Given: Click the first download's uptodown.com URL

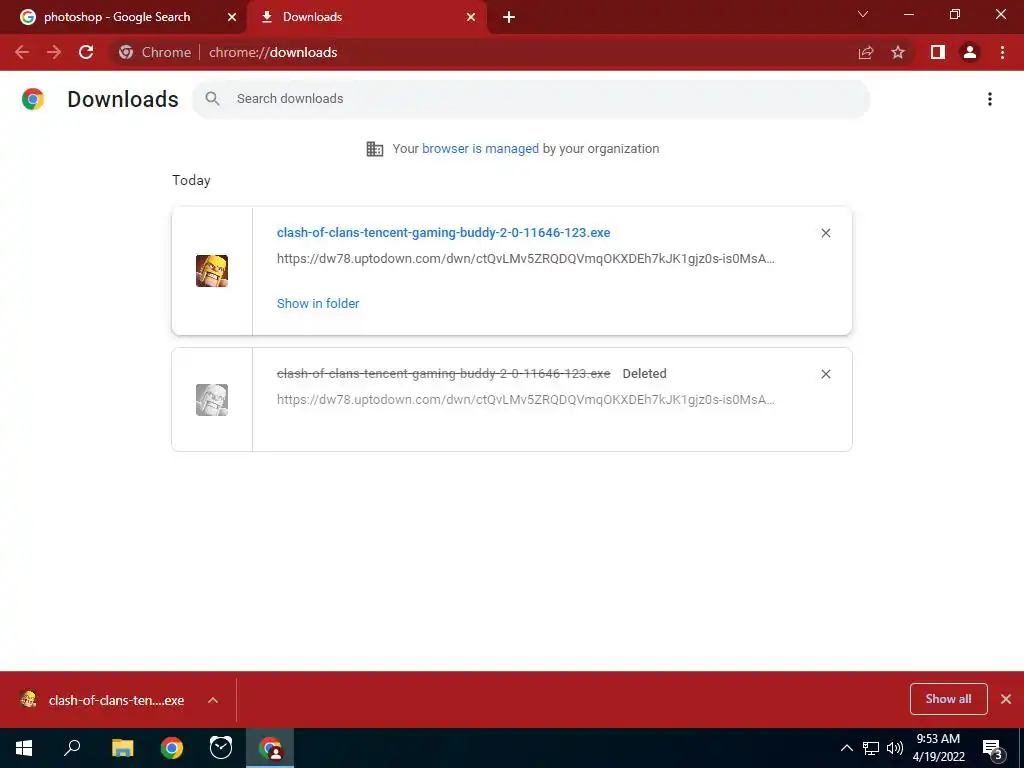Looking at the screenshot, I should click(526, 259).
